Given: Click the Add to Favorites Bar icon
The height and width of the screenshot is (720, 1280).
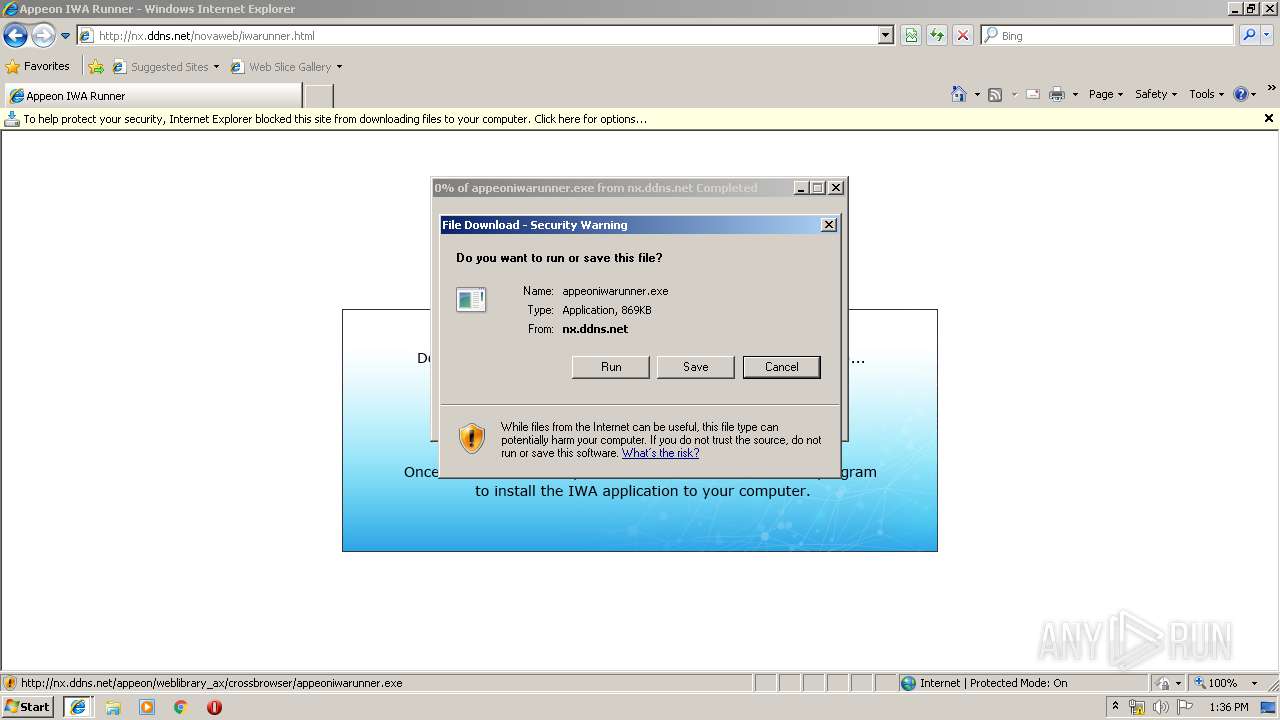Looking at the screenshot, I should (96, 67).
